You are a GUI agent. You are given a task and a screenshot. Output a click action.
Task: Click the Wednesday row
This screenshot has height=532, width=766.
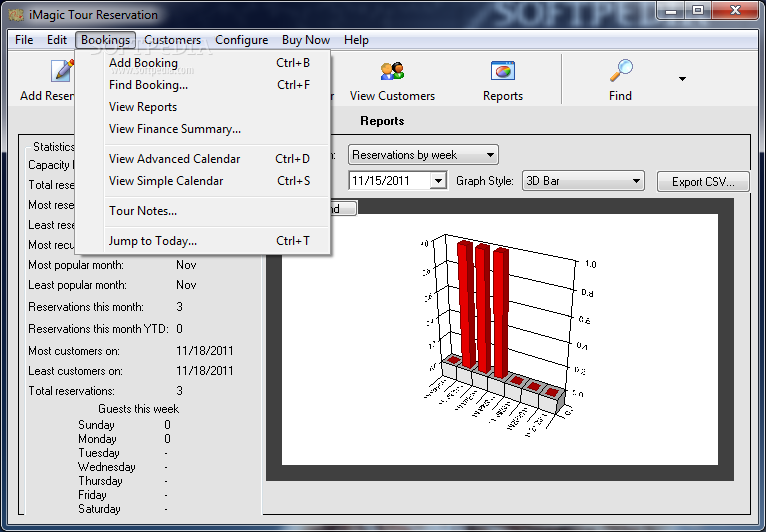124,467
